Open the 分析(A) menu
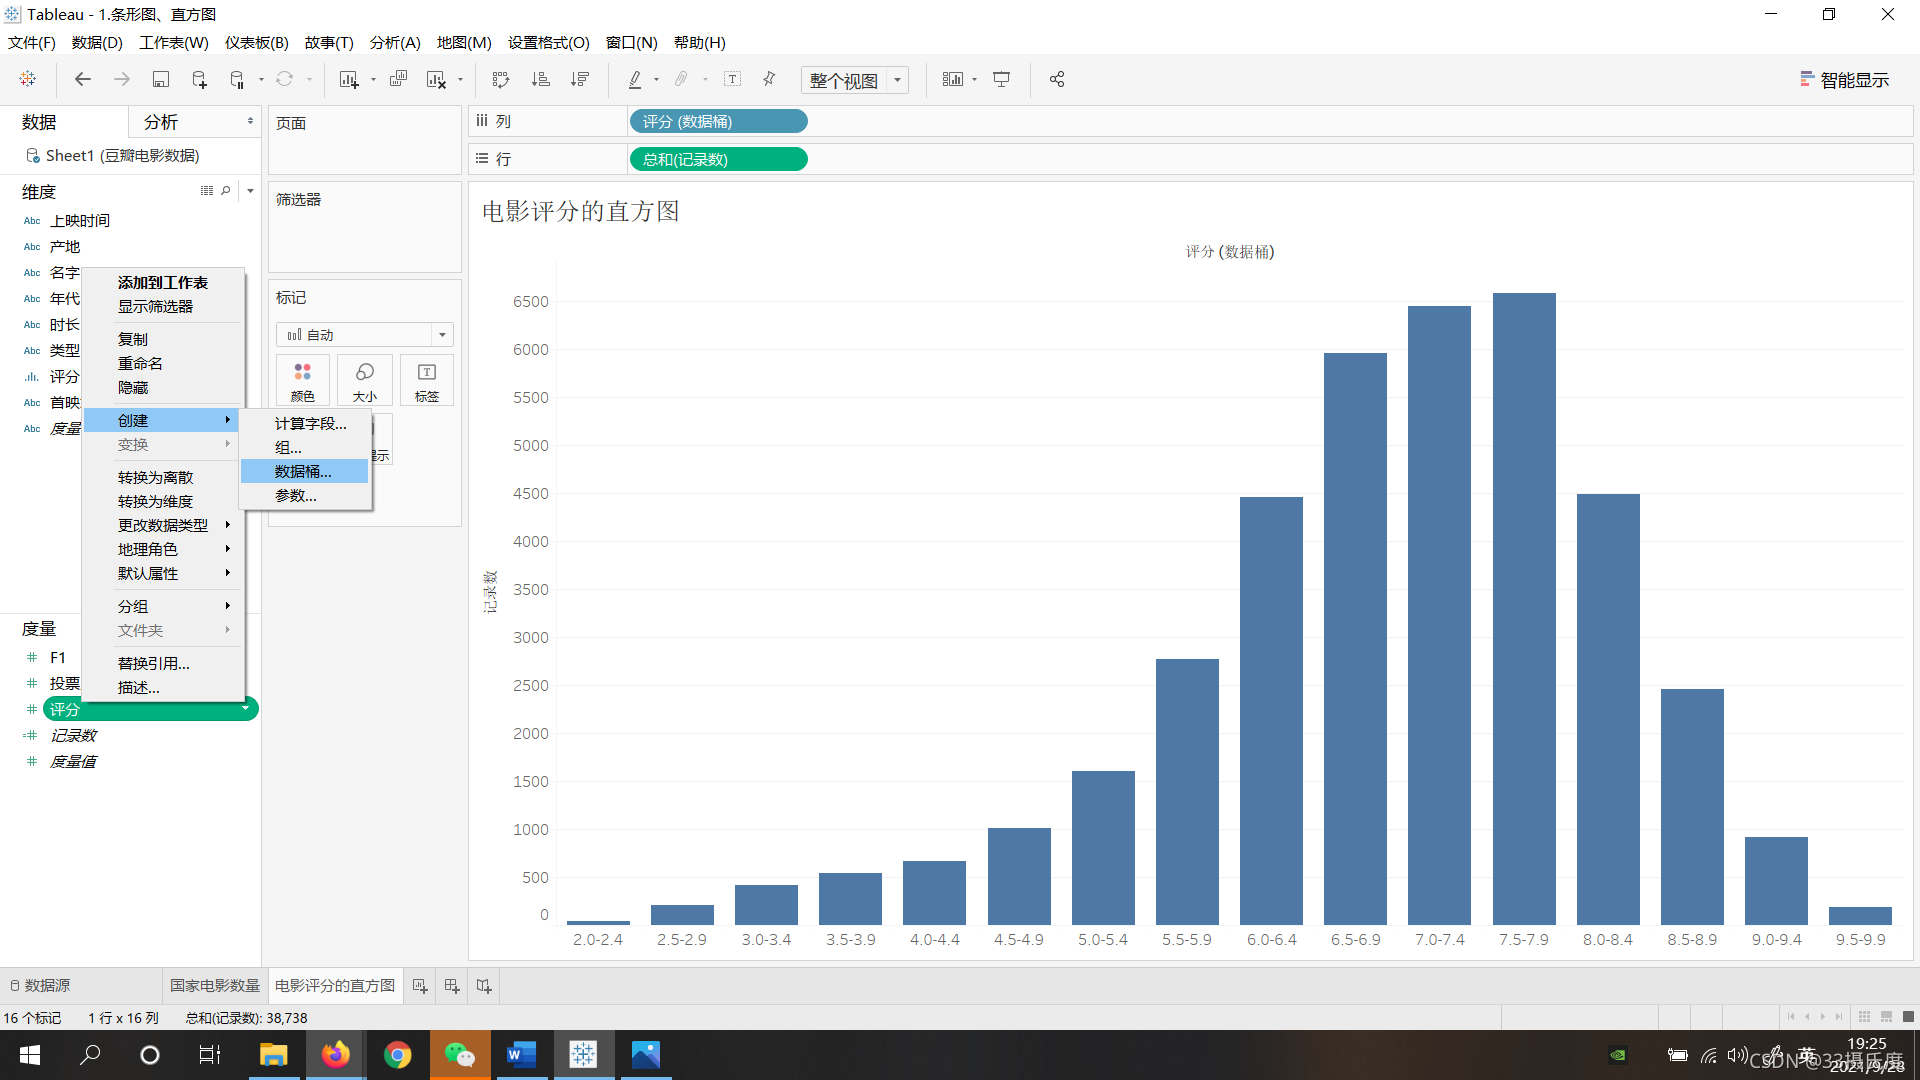 (394, 43)
